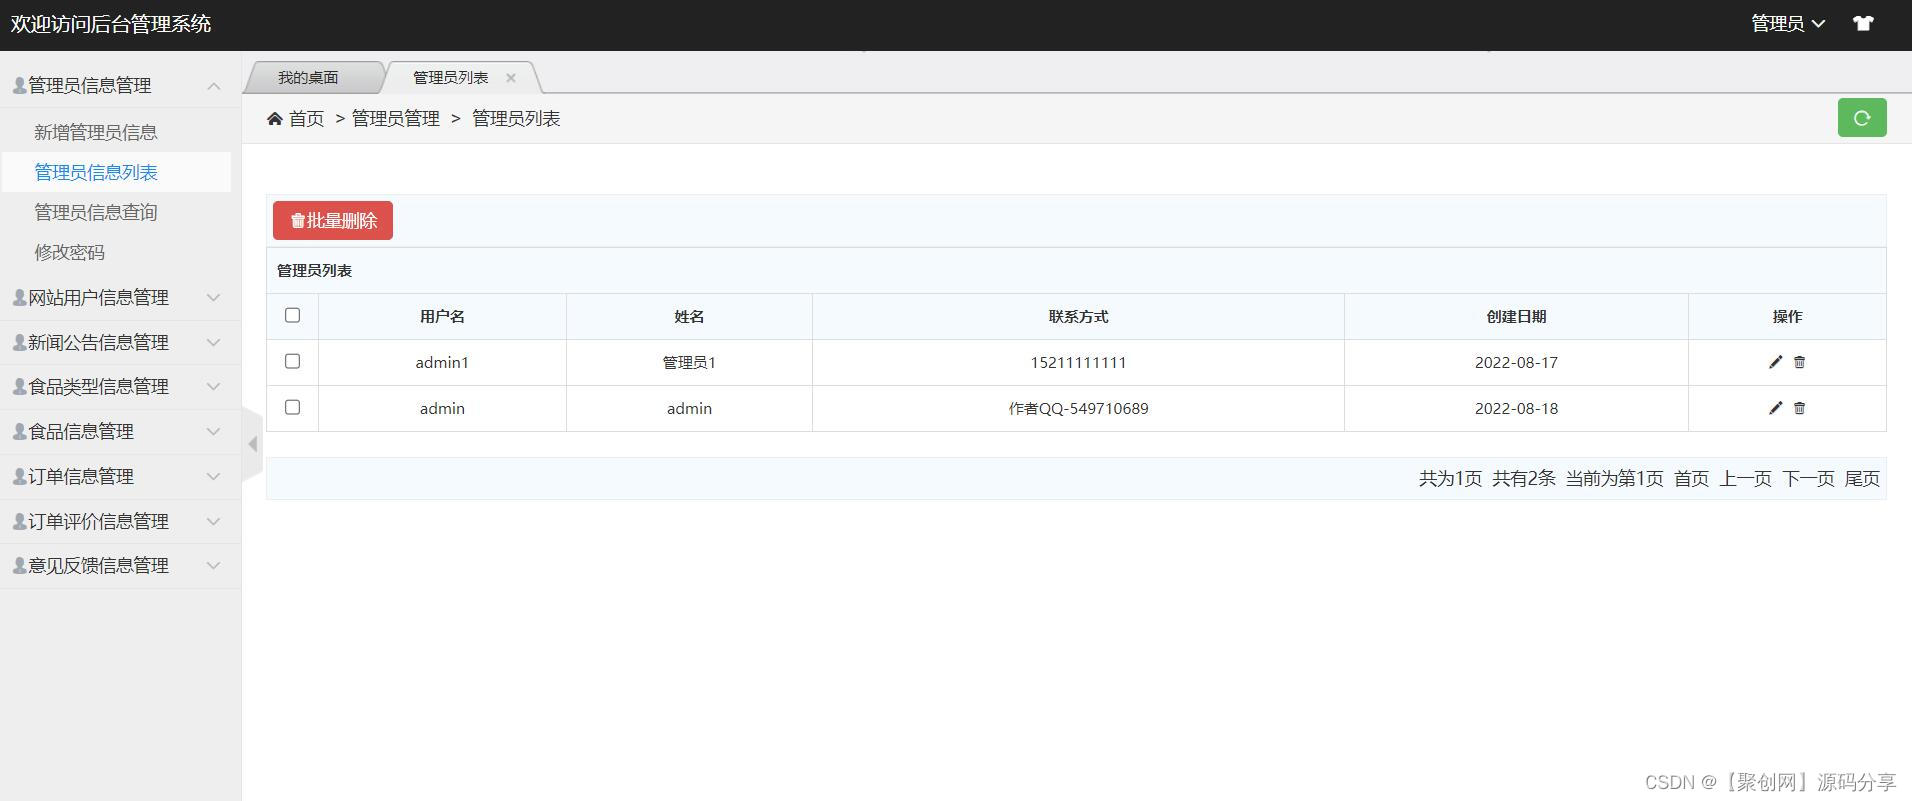Click contact cell 作者QQ-549710689

pyautogui.click(x=1078, y=409)
